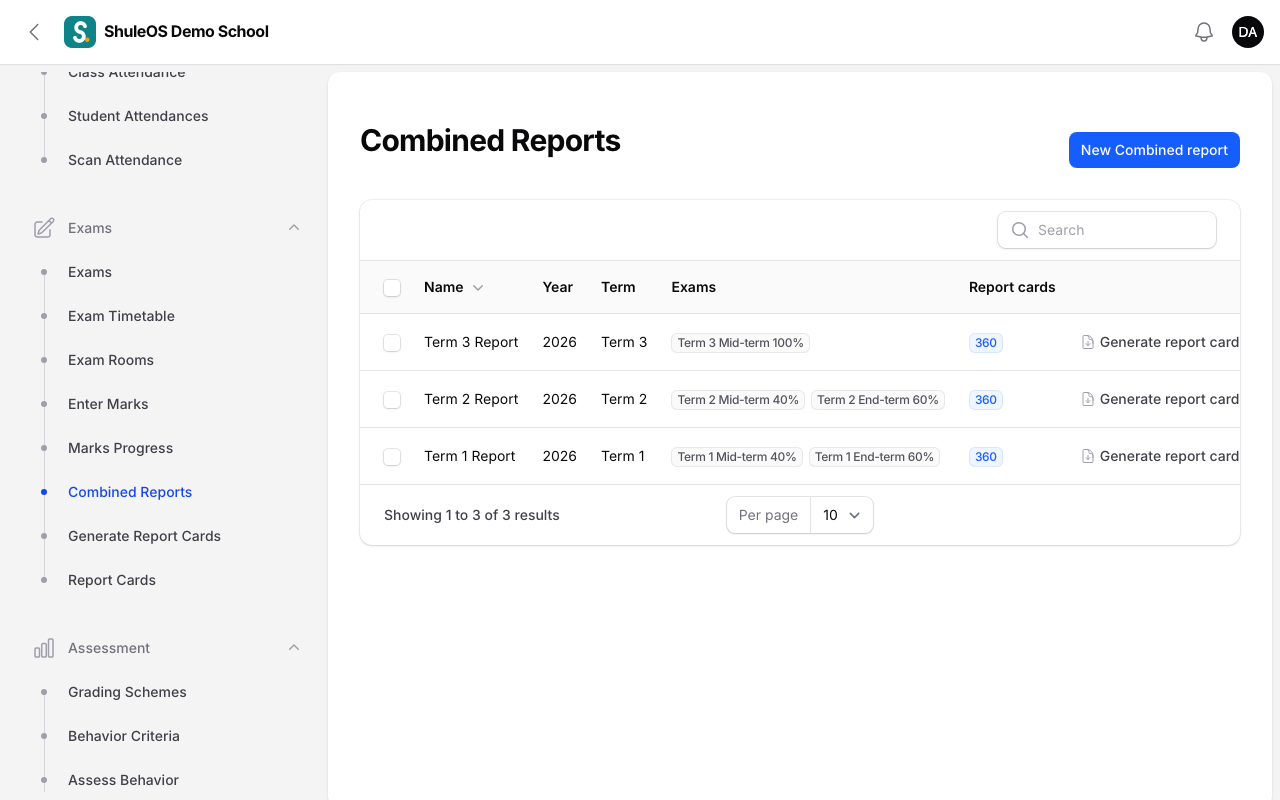Open Scan Attendance in the sidebar
Image resolution: width=1280 pixels, height=800 pixels.
coord(125,160)
